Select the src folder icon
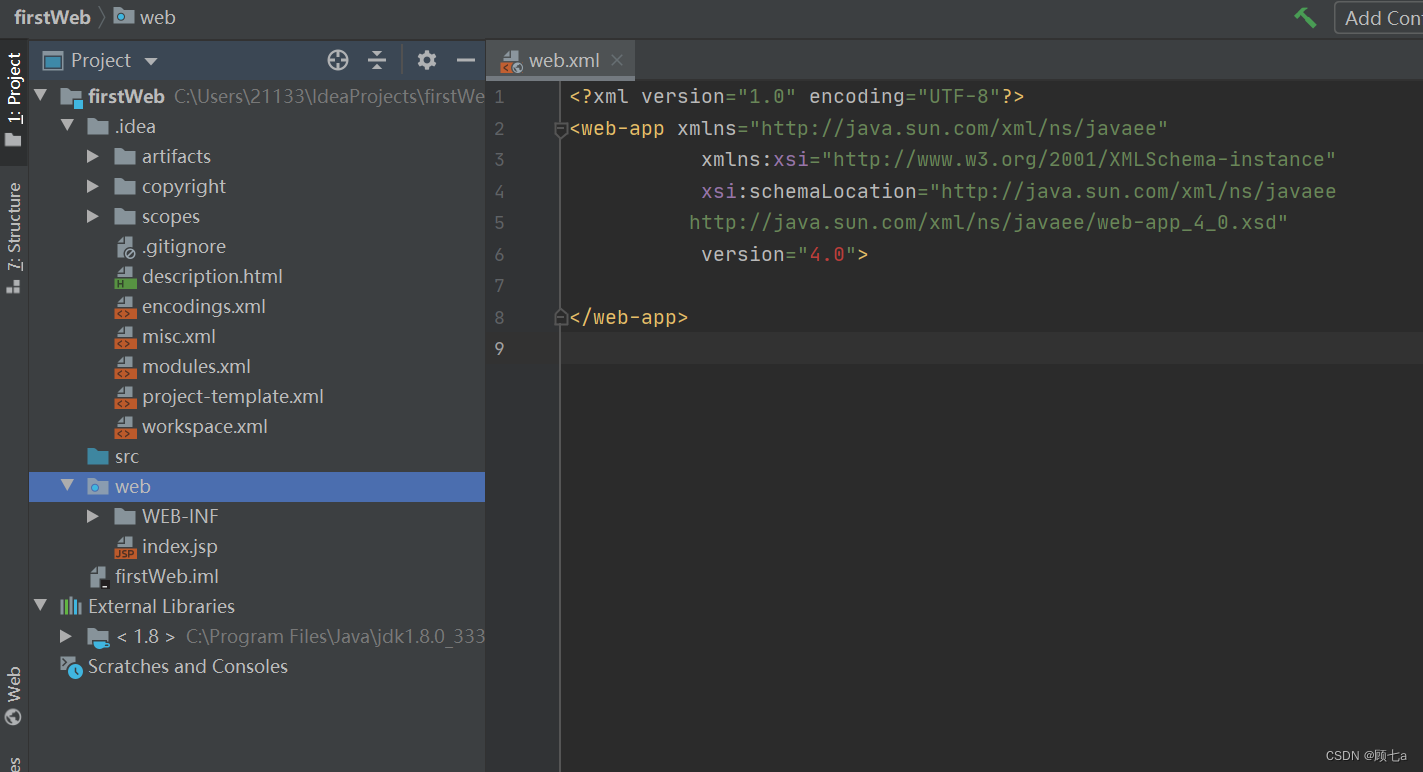Viewport: 1423px width, 772px height. tap(98, 456)
